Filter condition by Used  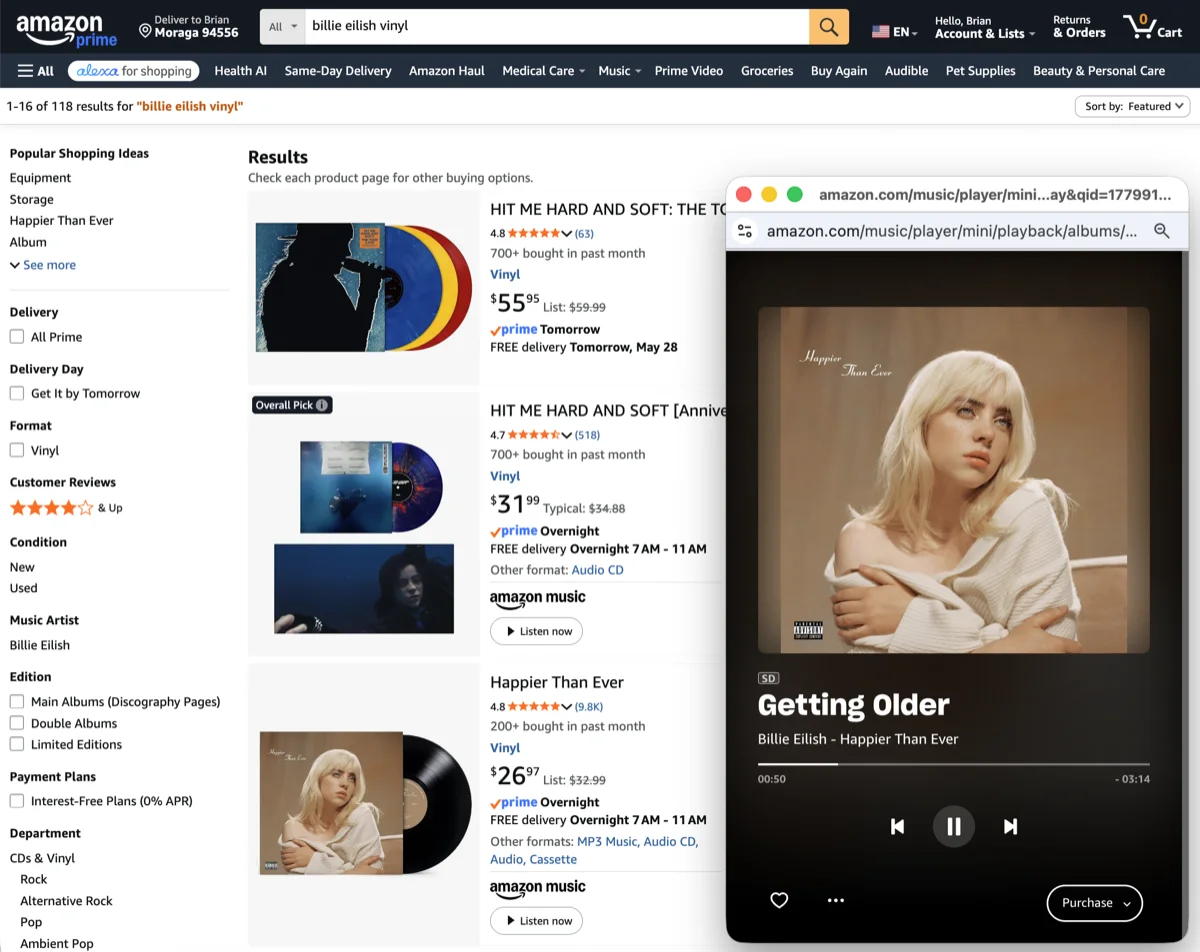pyautogui.click(x=23, y=588)
